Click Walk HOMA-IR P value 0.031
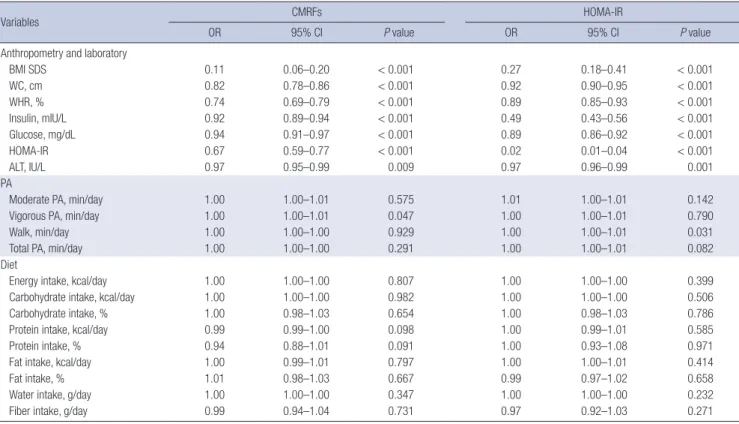This screenshot has width=739, height=424. [x=700, y=232]
